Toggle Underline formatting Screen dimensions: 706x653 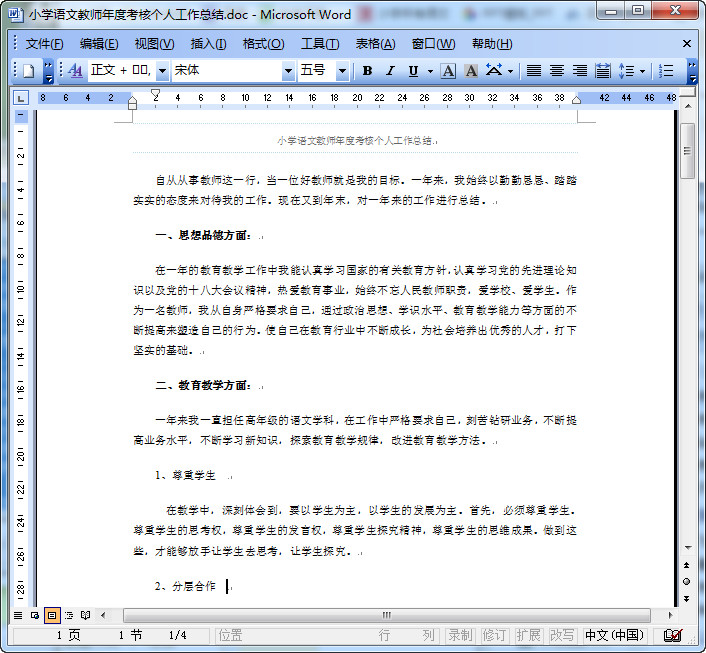(413, 71)
